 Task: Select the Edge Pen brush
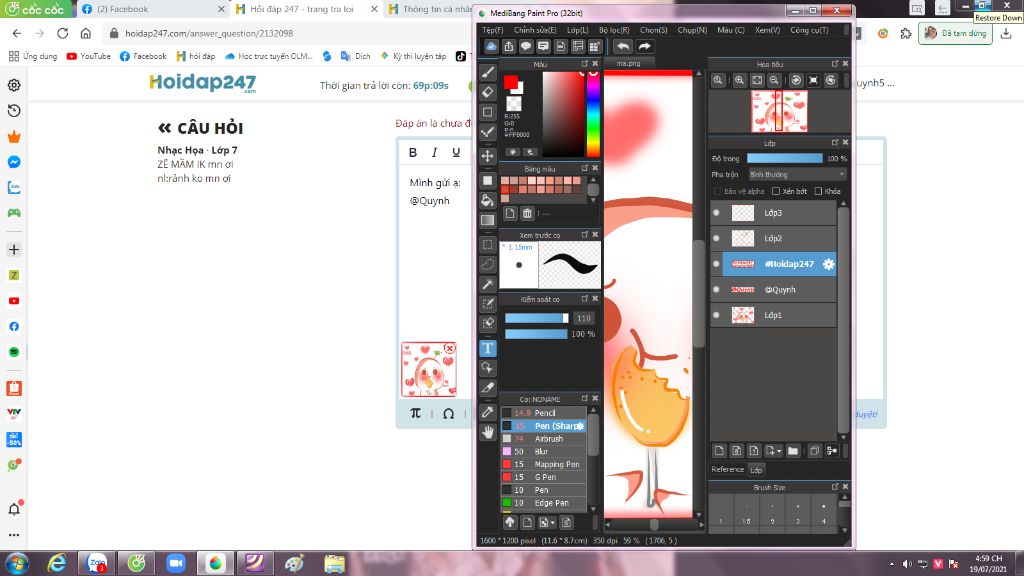click(x=544, y=503)
